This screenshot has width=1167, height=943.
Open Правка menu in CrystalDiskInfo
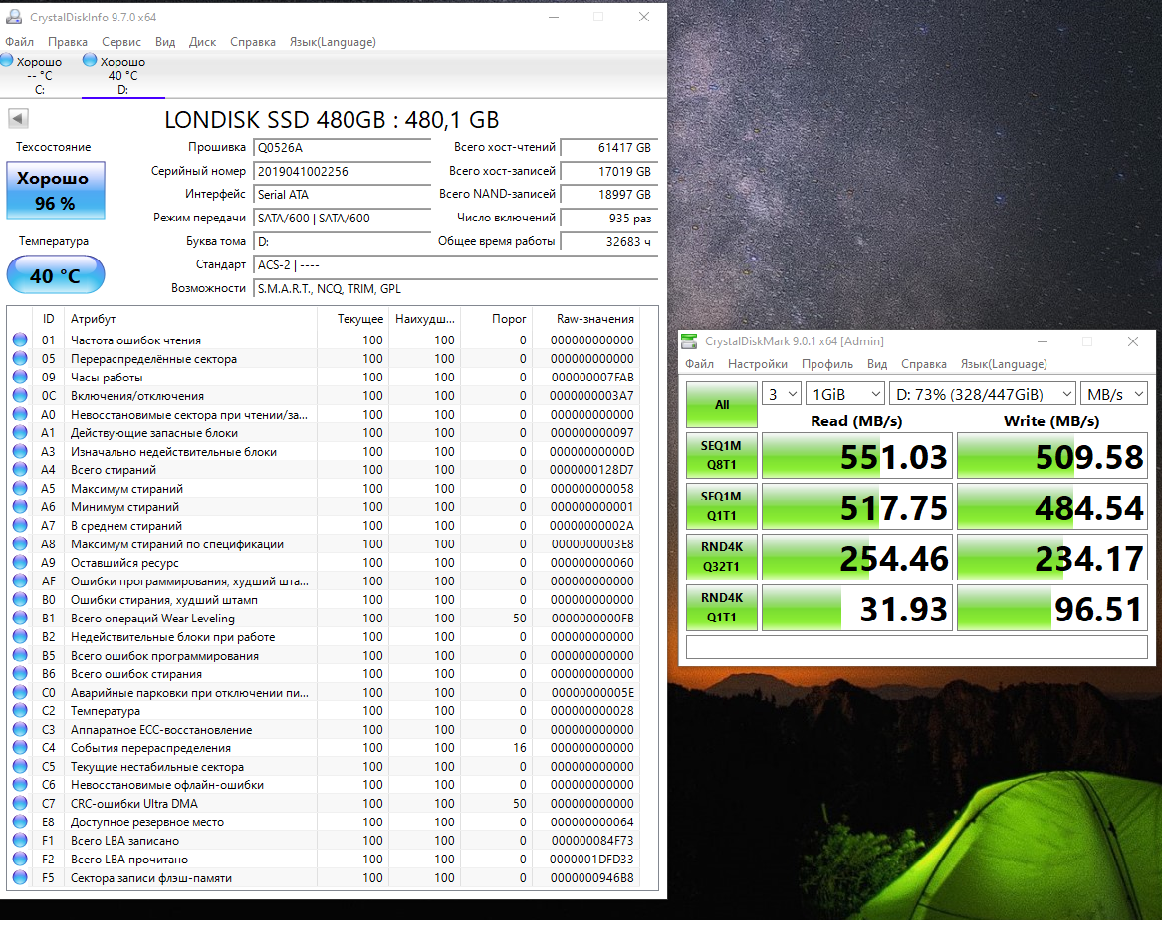[x=68, y=42]
